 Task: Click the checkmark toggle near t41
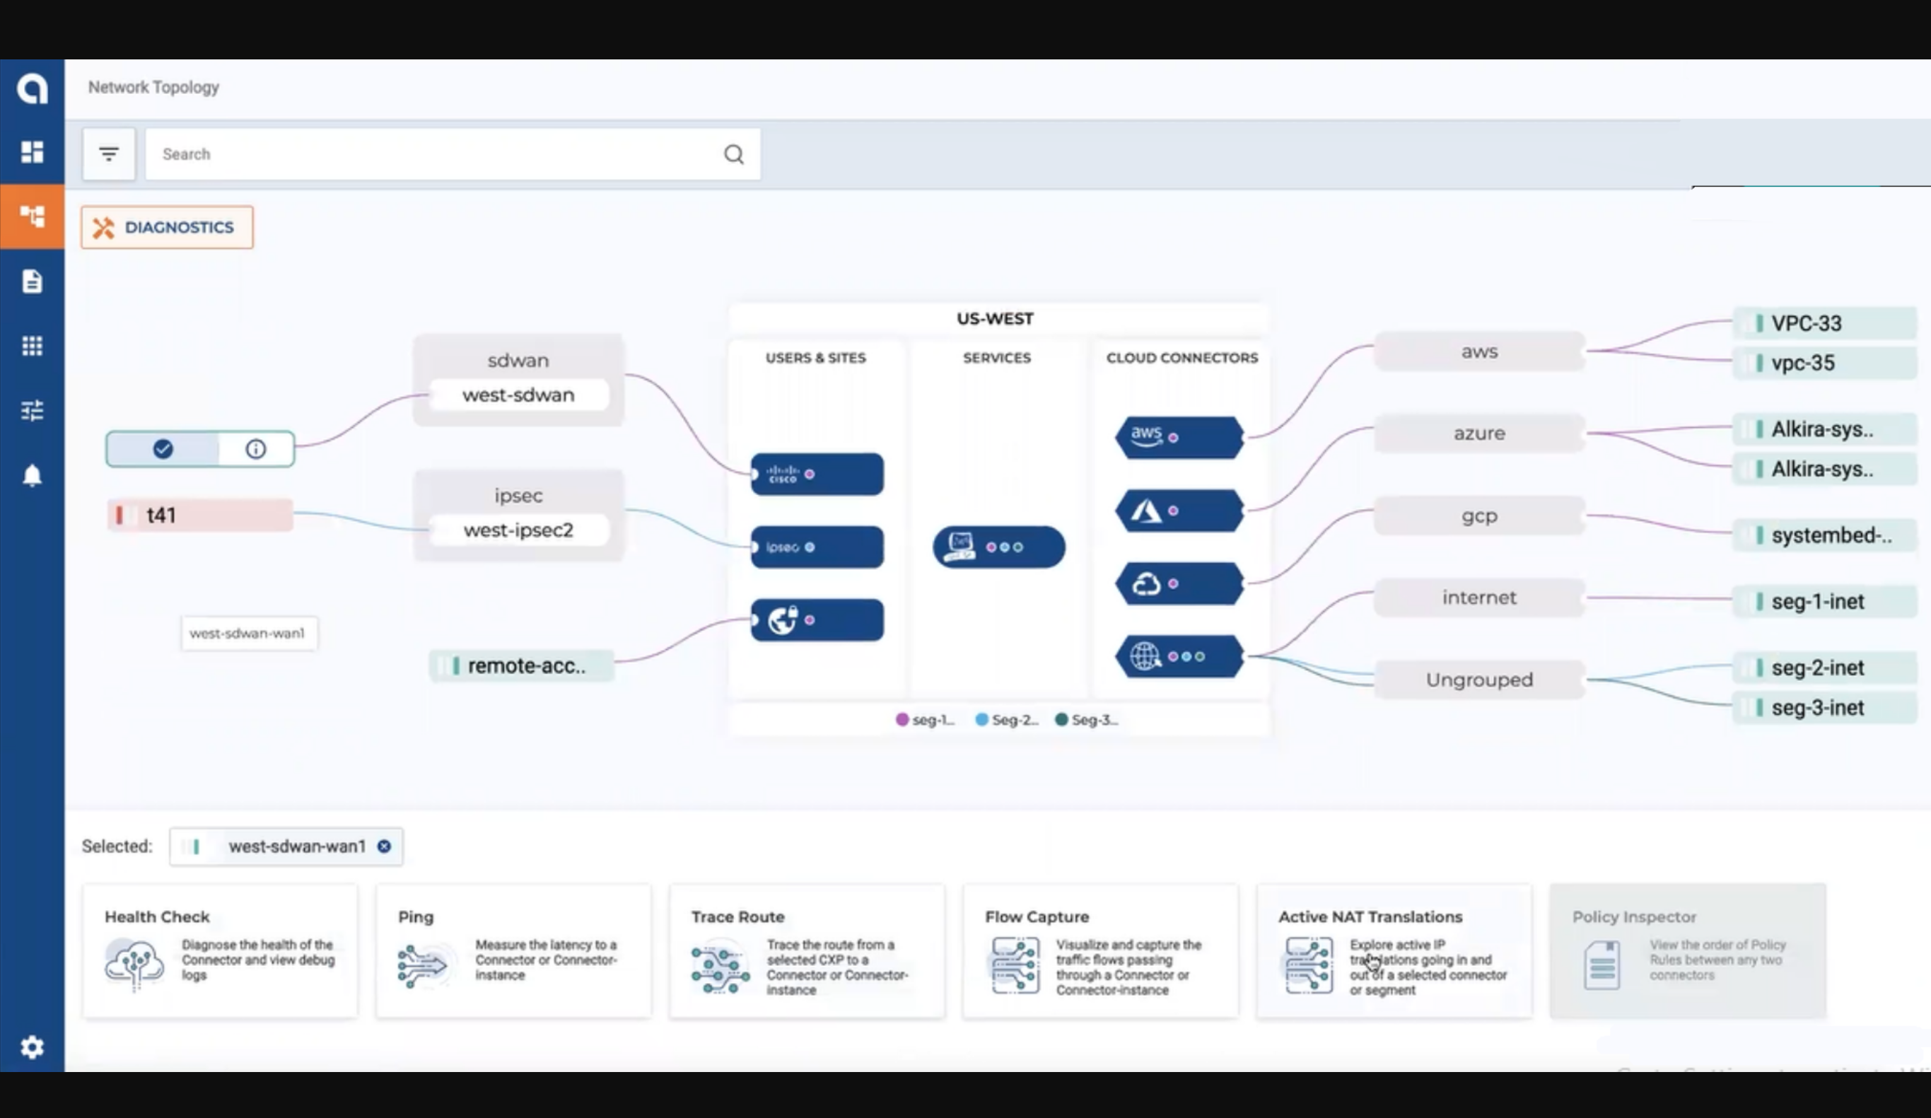coord(163,449)
